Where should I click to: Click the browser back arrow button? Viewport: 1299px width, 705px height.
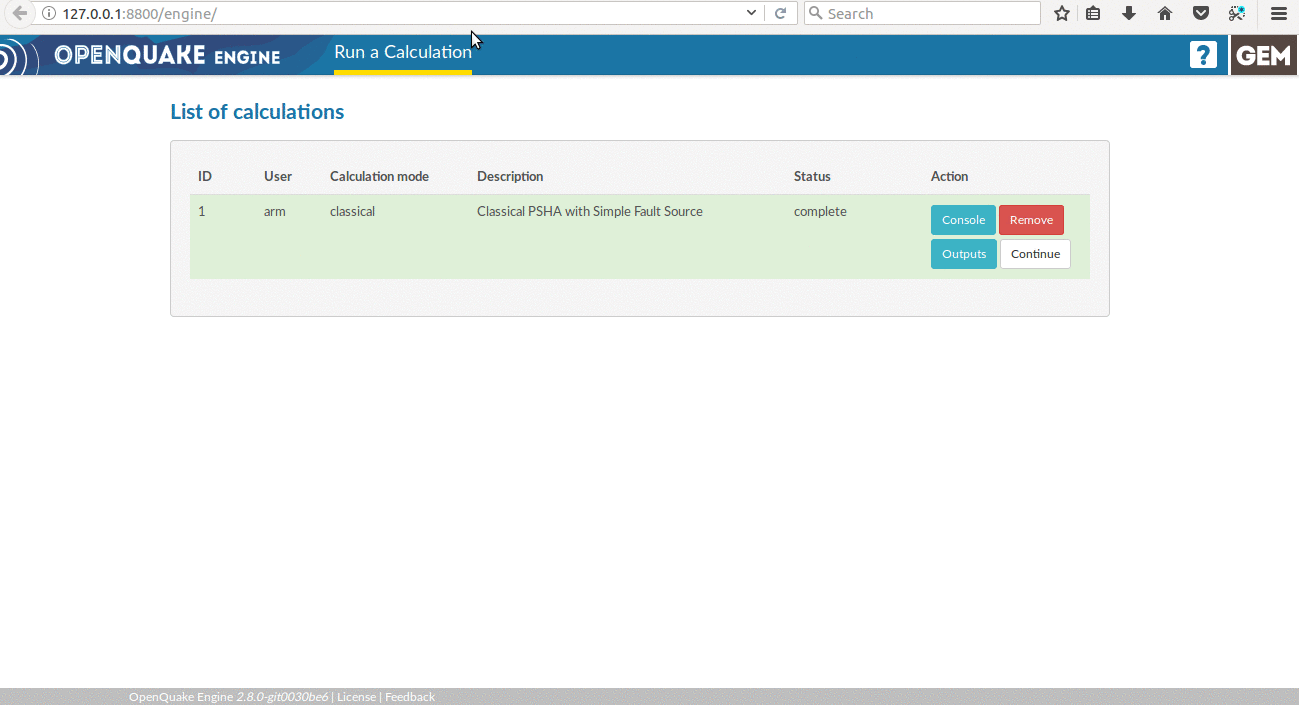point(19,13)
